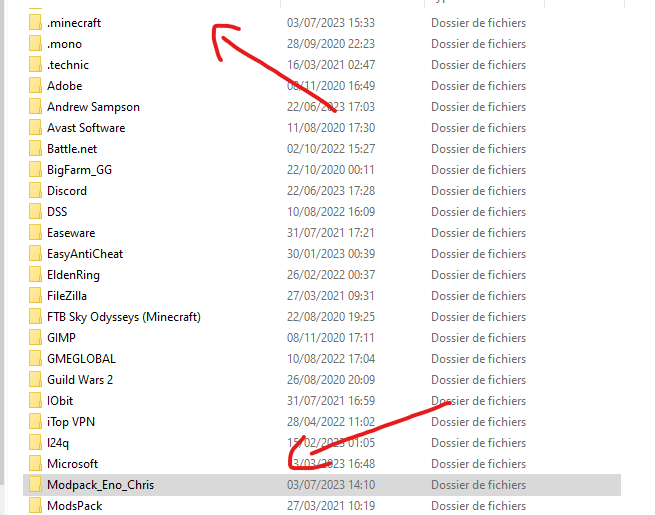Select the Battle.net folder icon
This screenshot has width=655, height=515.
tap(36, 148)
